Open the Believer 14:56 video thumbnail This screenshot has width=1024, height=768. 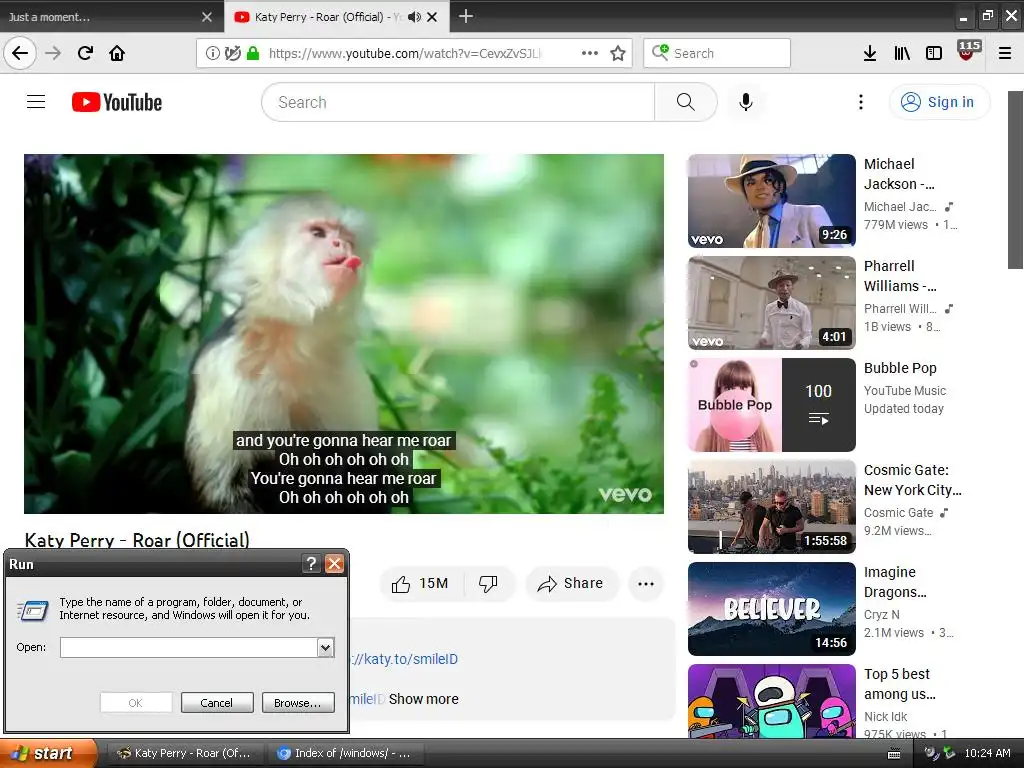coord(771,609)
